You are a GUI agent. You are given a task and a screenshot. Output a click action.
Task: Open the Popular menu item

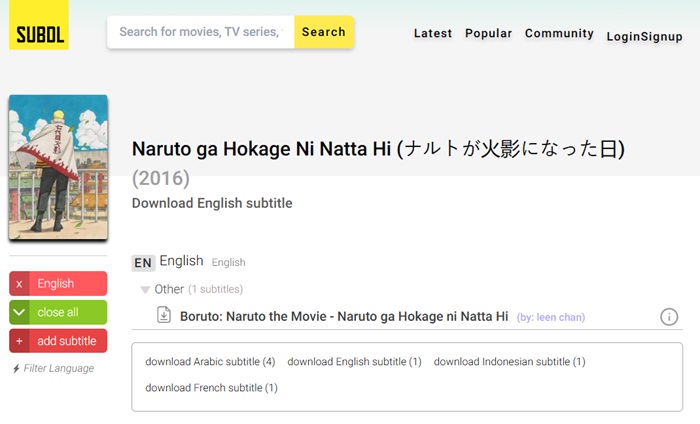pyautogui.click(x=488, y=33)
